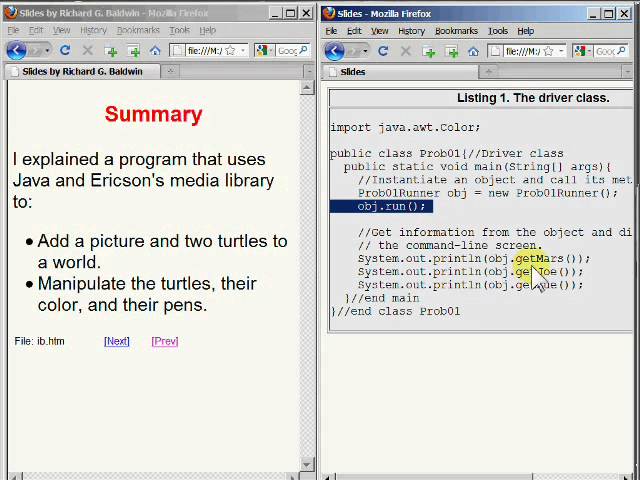This screenshot has height=480, width=640.
Task: Open back history dropdown in left window
Action: point(47,51)
